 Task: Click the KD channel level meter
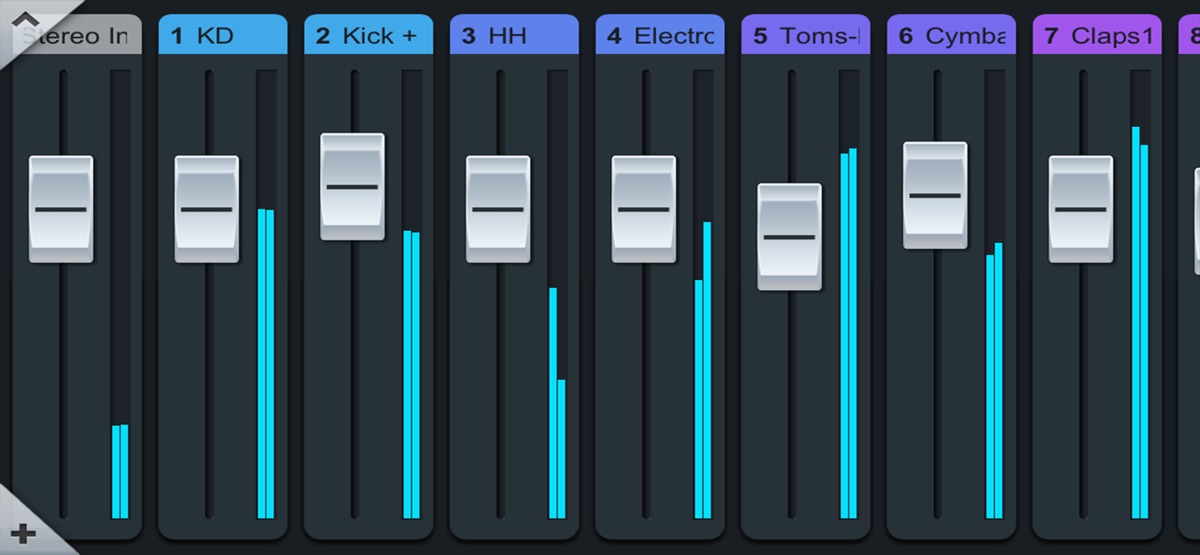click(x=266, y=360)
